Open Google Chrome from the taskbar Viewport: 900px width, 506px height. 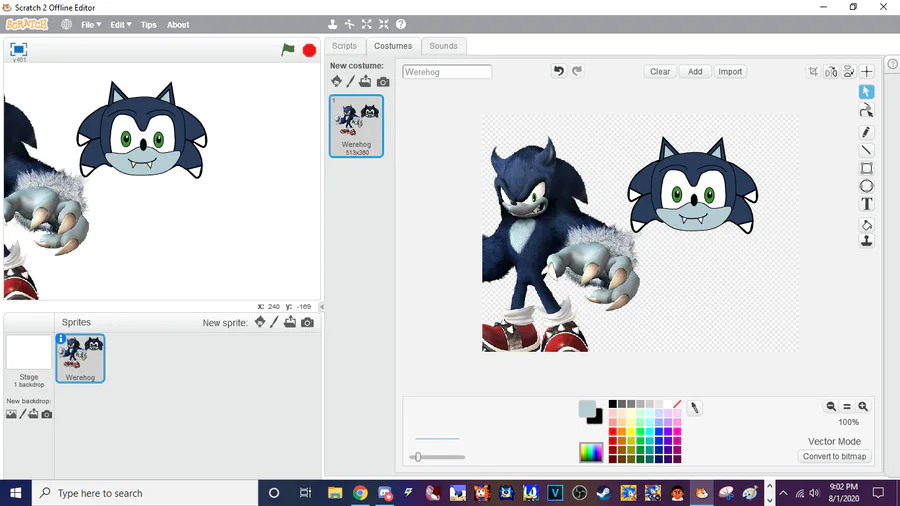click(360, 493)
